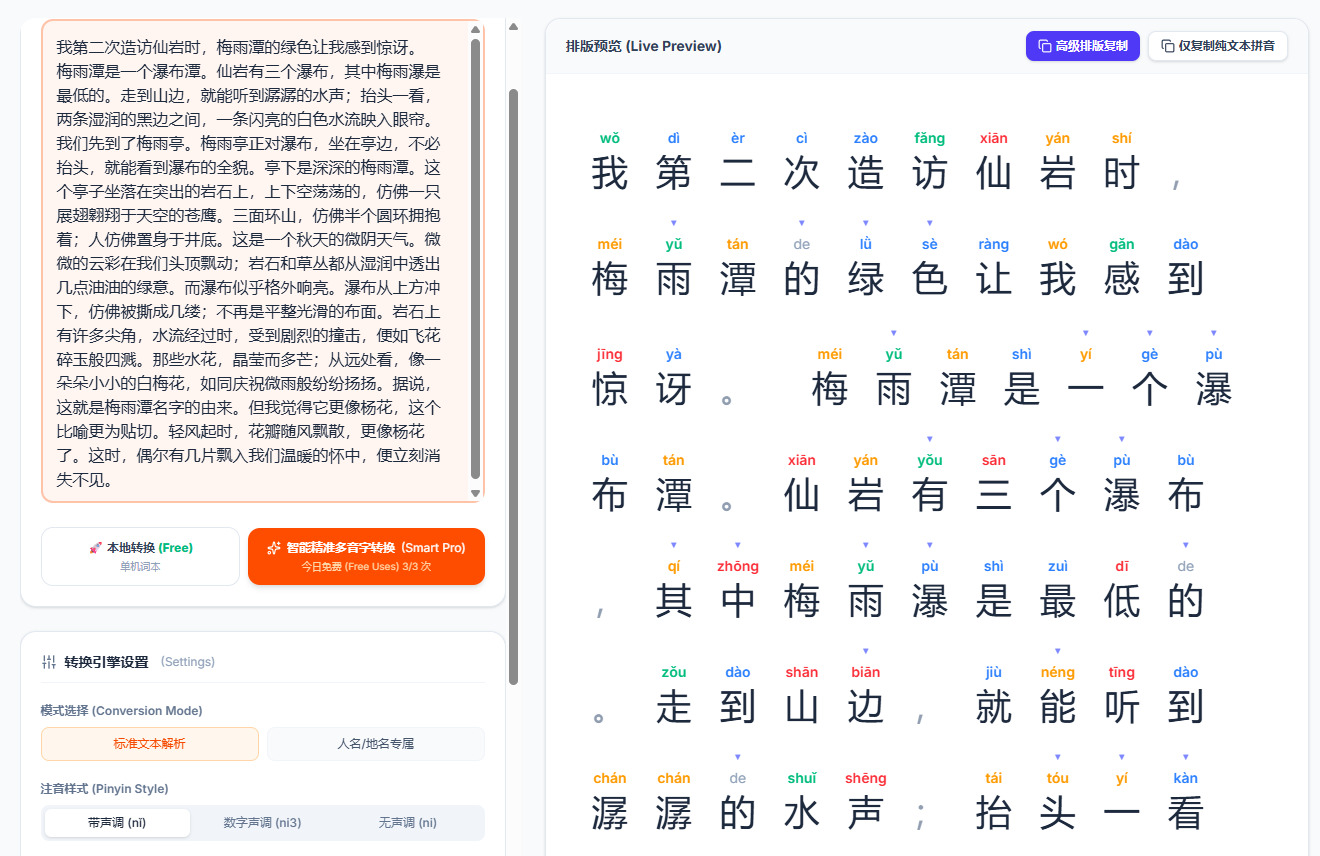
Task: Click the textarea scrollbar up arrow
Action: [x=476, y=30]
